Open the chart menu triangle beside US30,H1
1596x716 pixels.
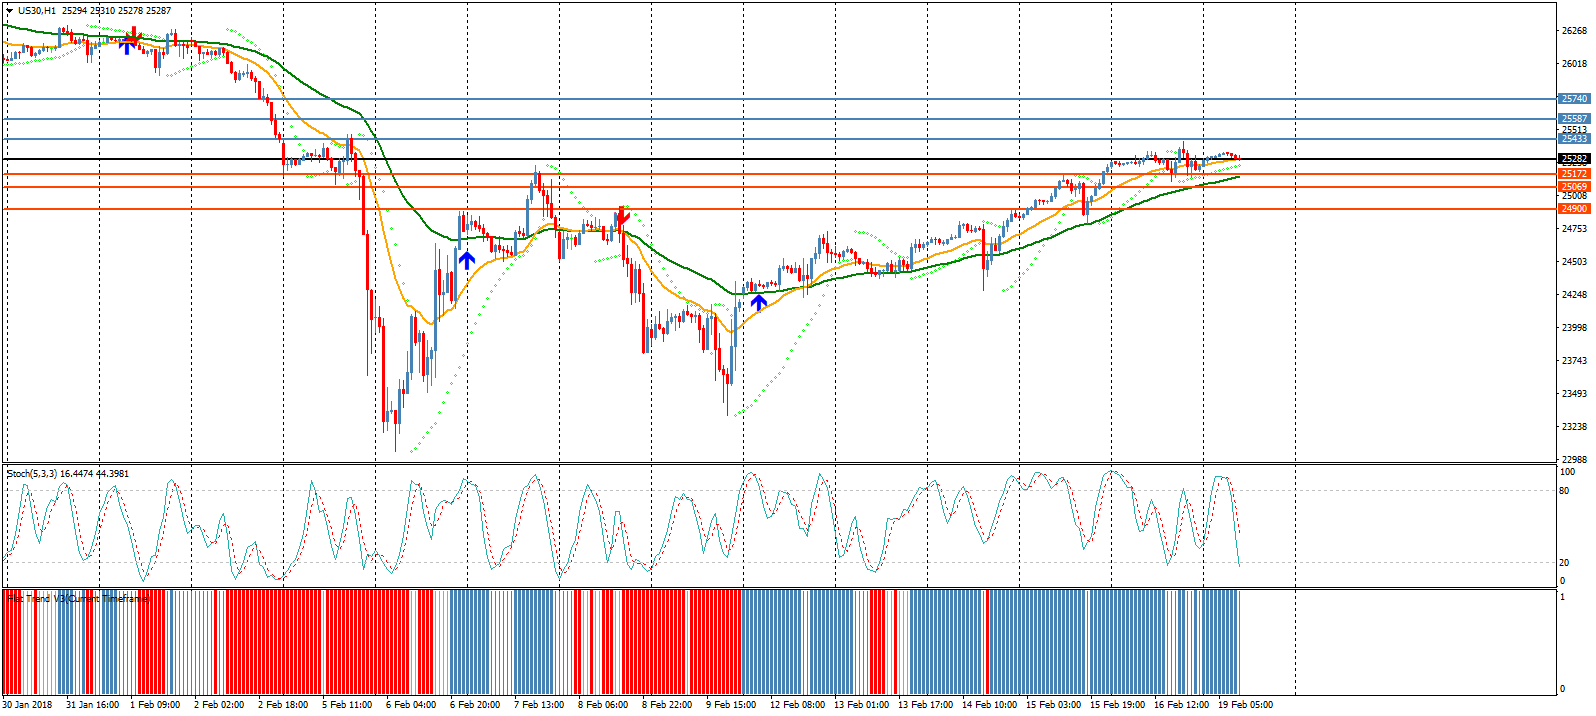(x=10, y=11)
